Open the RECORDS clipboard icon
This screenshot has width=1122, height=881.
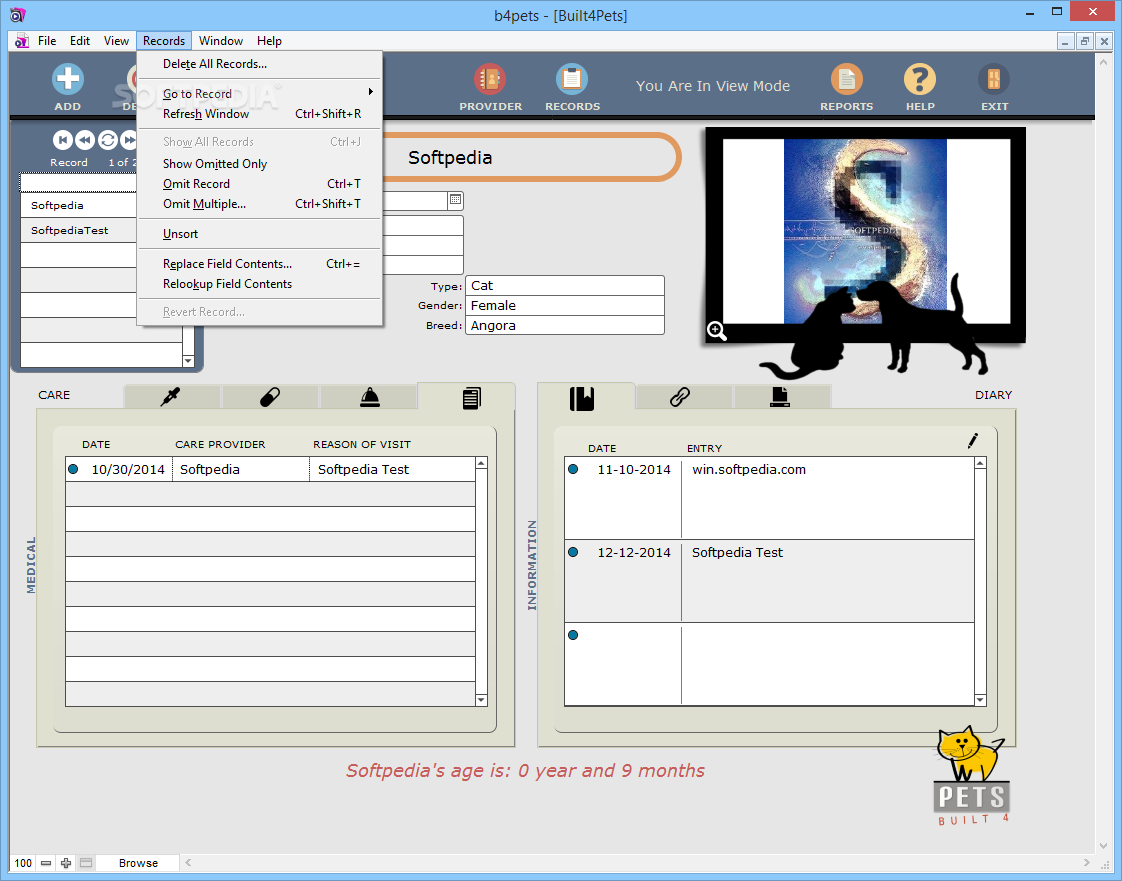[572, 79]
